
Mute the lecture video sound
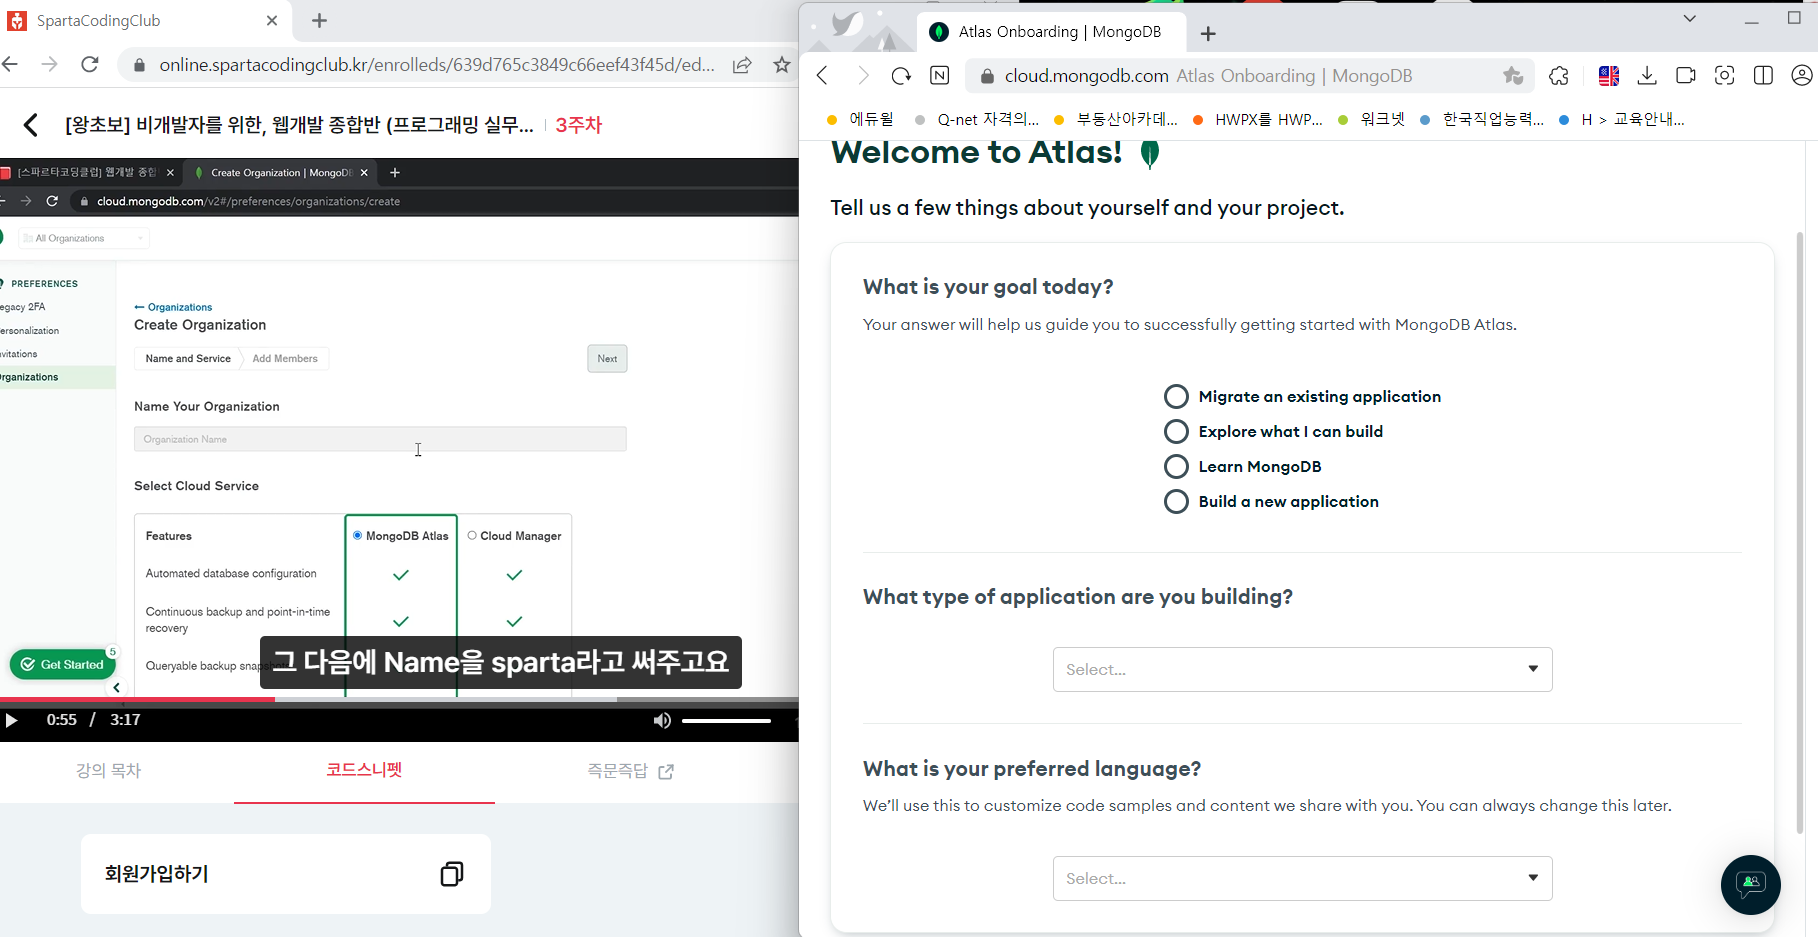662,720
